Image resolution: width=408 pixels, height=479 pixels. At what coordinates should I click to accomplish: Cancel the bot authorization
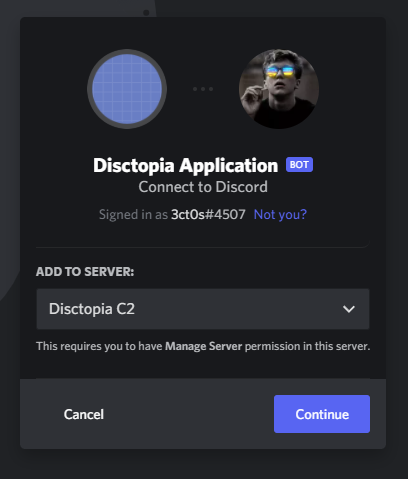point(84,414)
